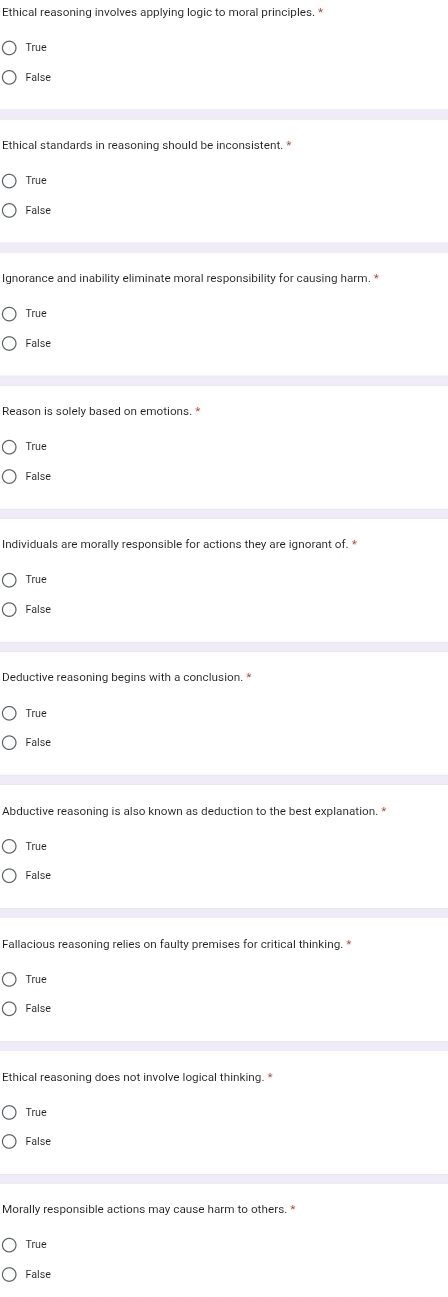The height and width of the screenshot is (1297, 448).
Task: Choose False for ethical standards being inconsistent
Action: 10,211
